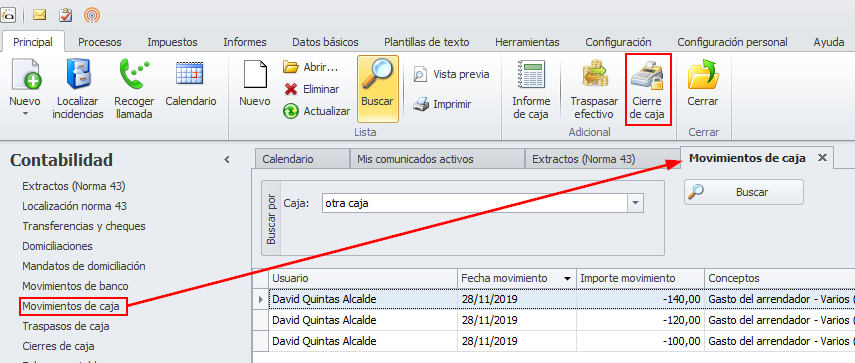Open the Datos básicos ribbon tab
Screen dimensions: 855x363
[x=325, y=42]
